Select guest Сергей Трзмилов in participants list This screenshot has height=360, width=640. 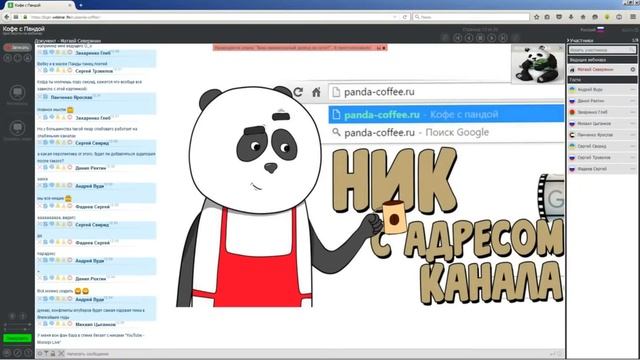[602, 158]
